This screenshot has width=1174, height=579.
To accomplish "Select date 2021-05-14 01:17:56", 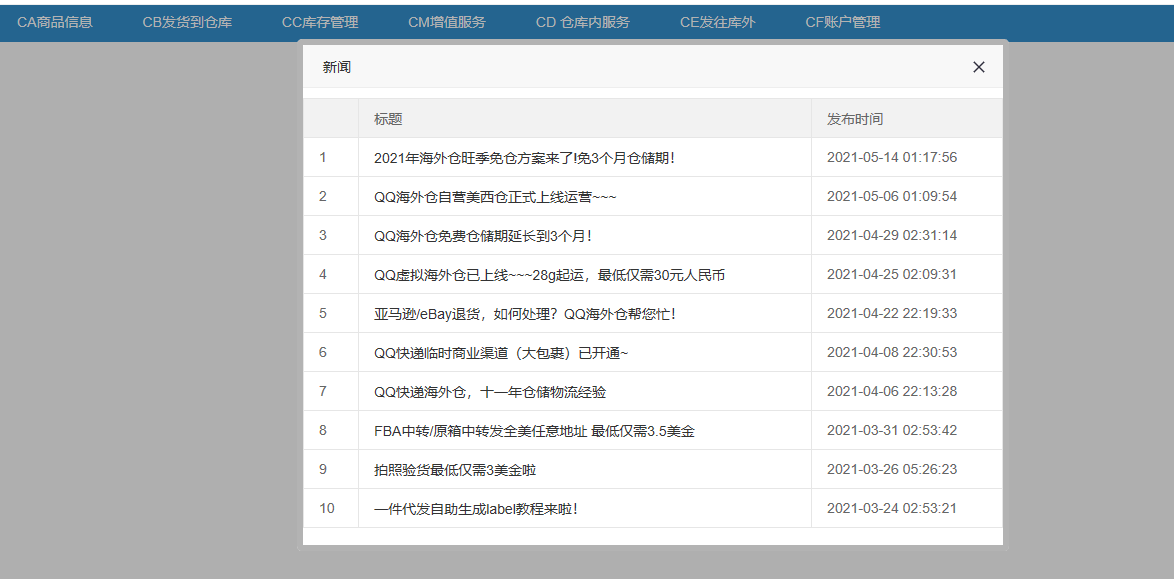I will pos(892,157).
